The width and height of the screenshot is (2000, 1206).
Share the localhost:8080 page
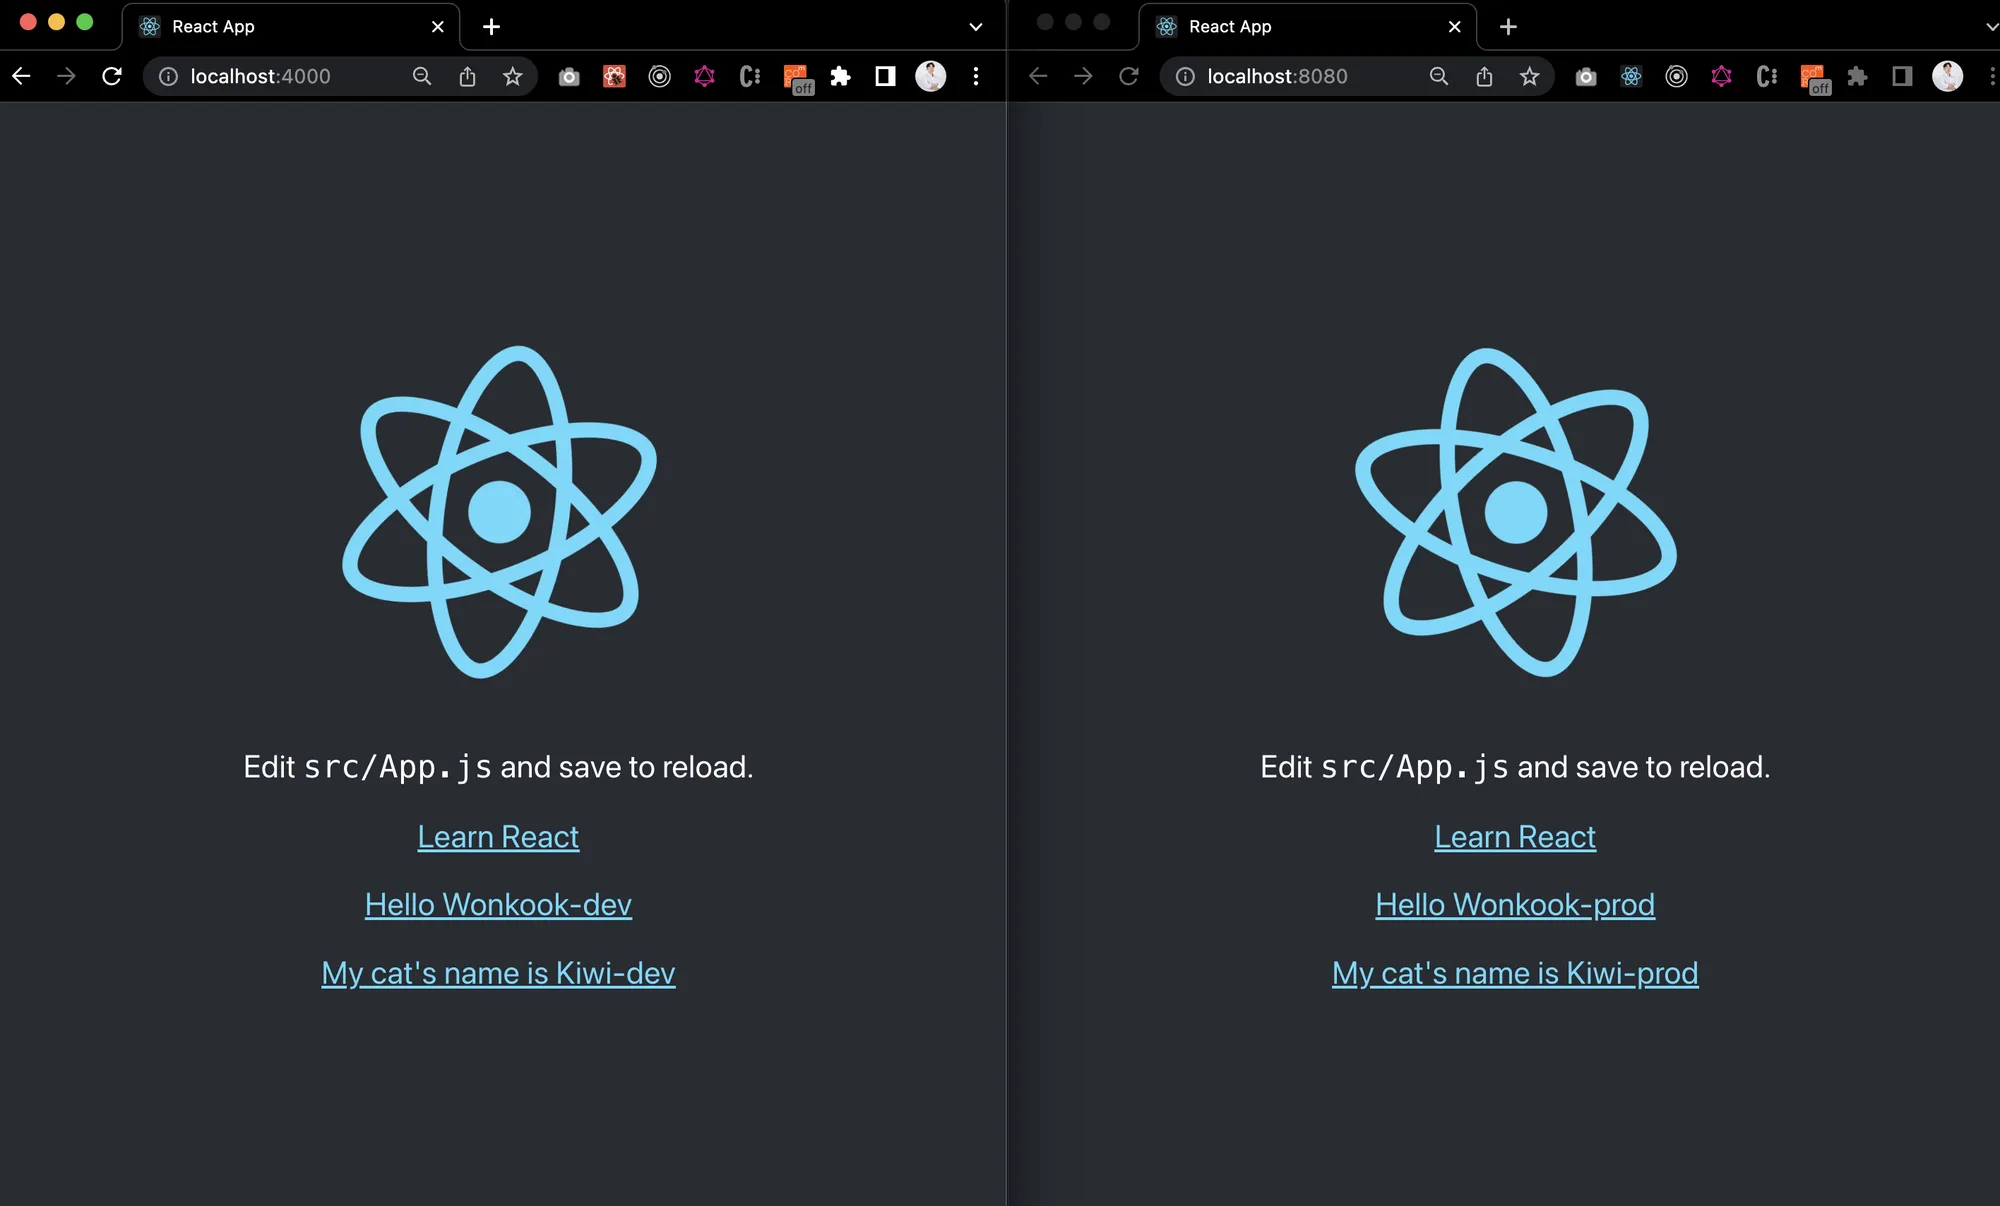click(1484, 76)
